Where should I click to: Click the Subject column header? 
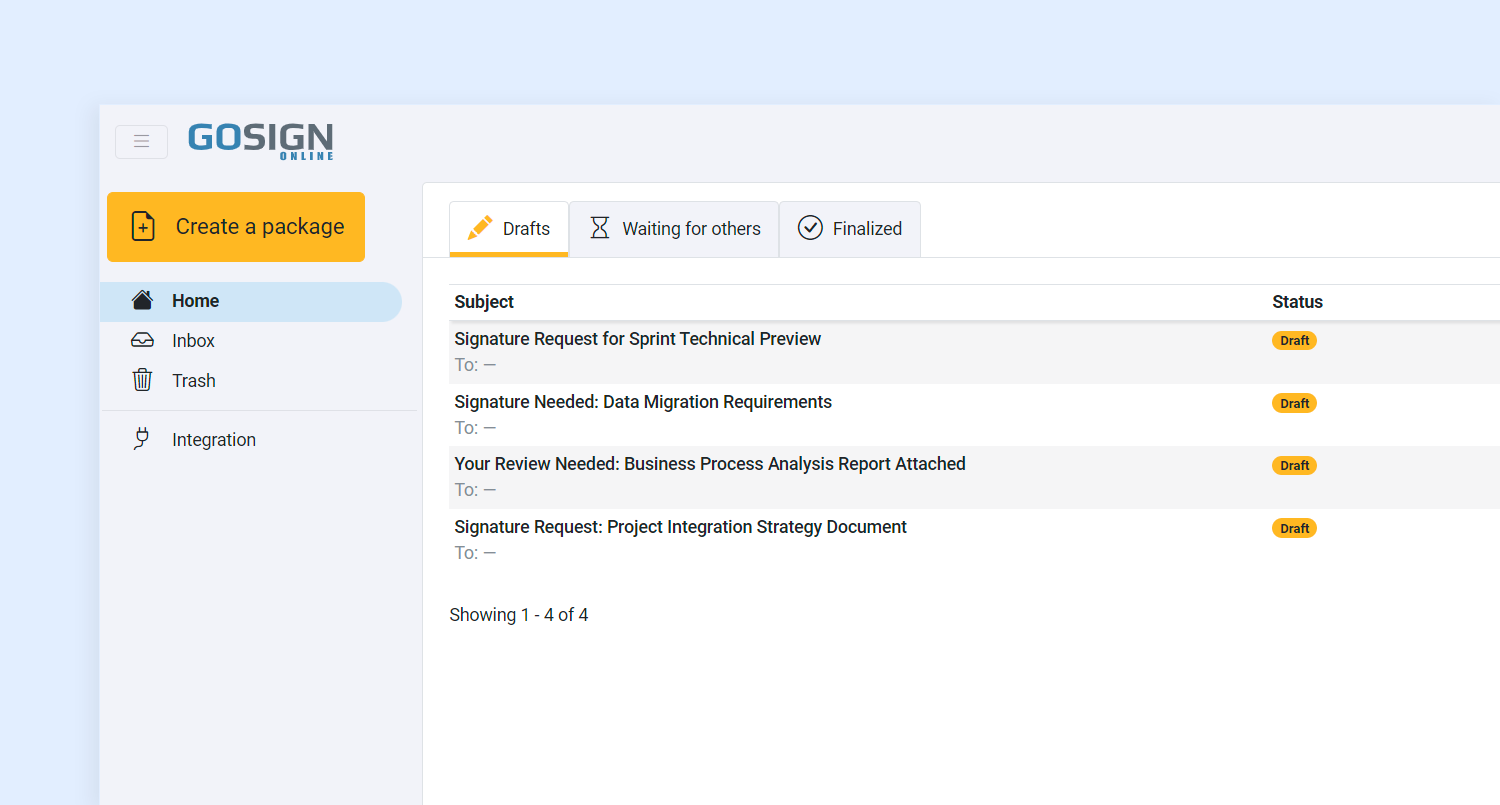click(x=484, y=302)
